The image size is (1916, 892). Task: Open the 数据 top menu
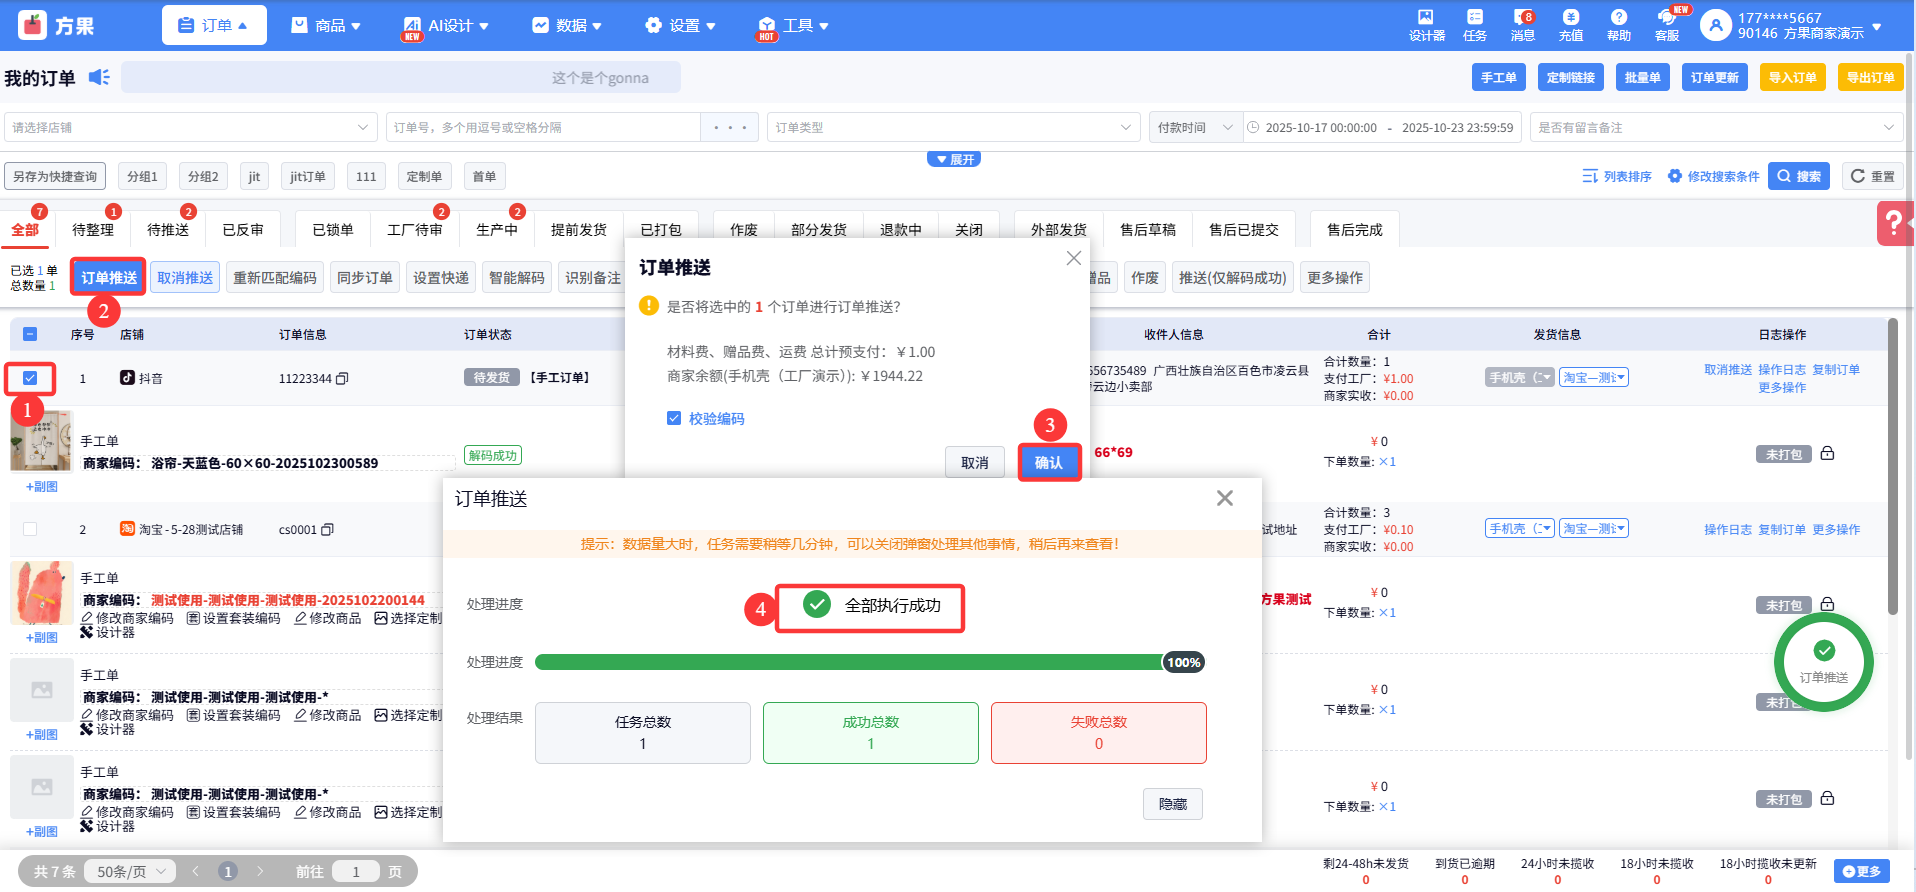click(567, 25)
